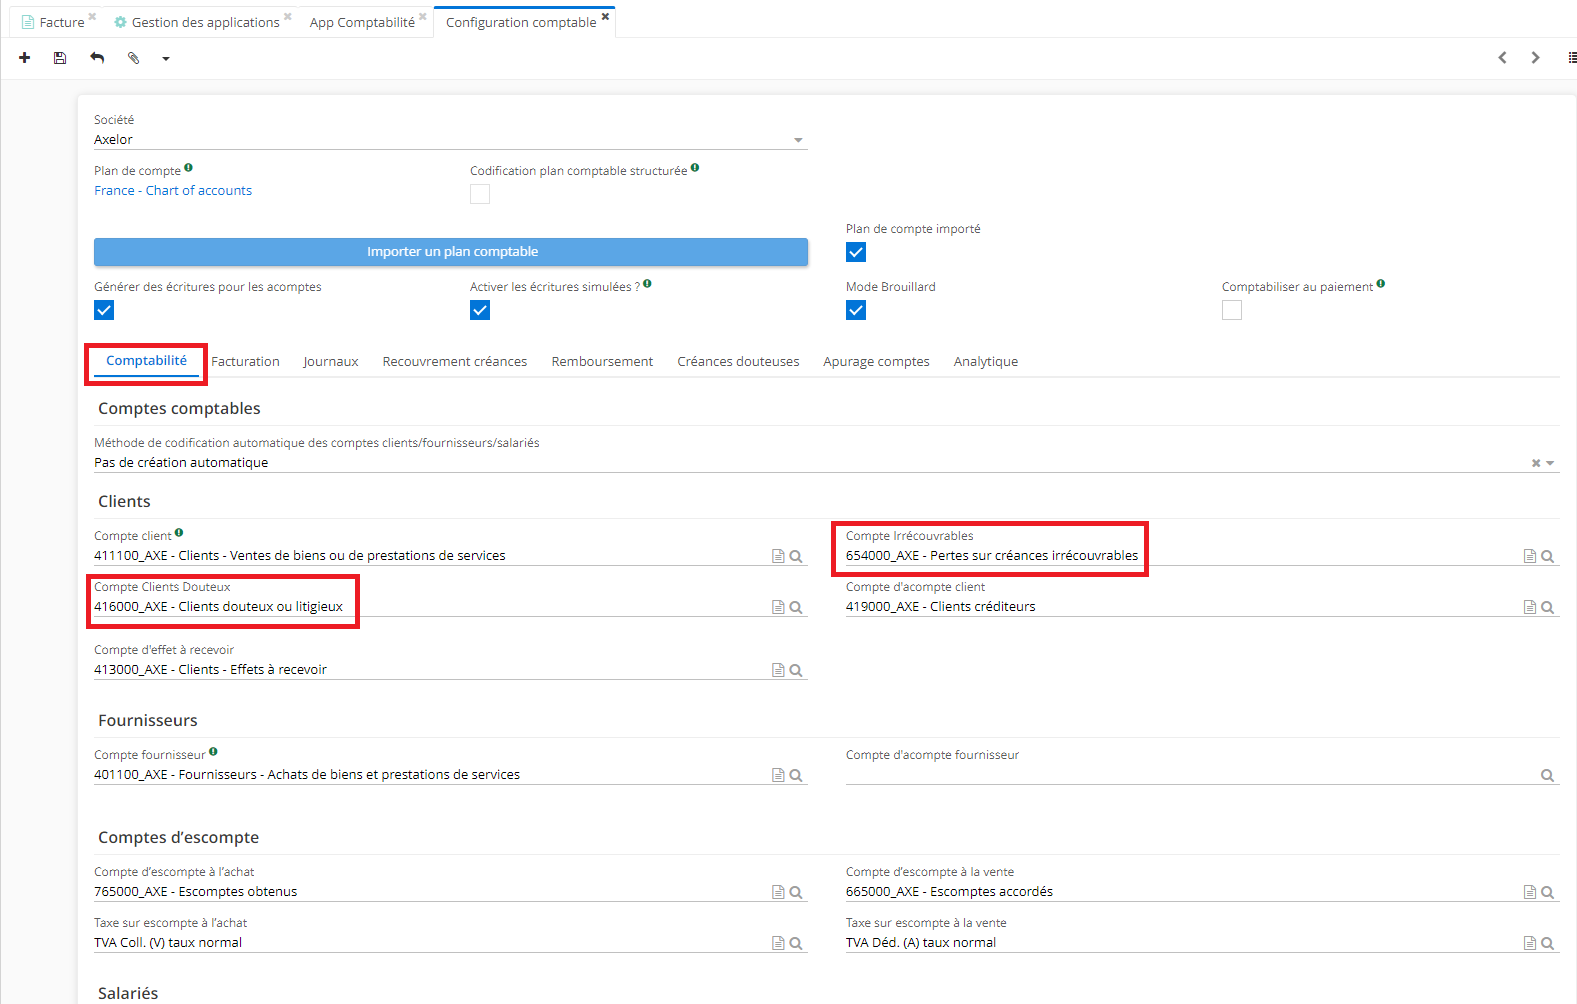Viewport: 1577px width, 1004px height.
Task: Open the Journaux tab
Action: (x=331, y=362)
